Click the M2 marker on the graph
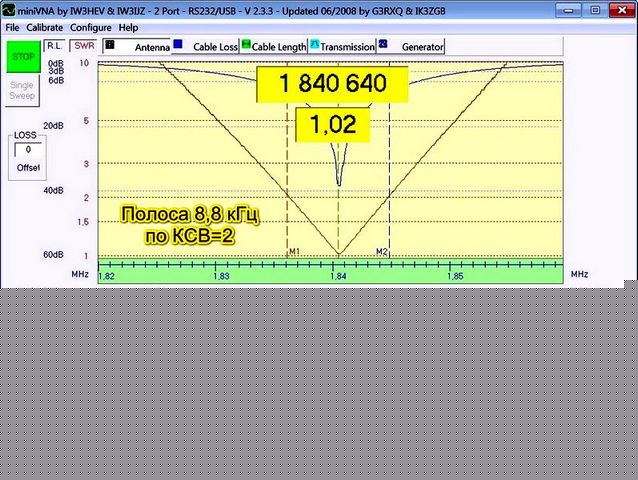 (x=381, y=252)
